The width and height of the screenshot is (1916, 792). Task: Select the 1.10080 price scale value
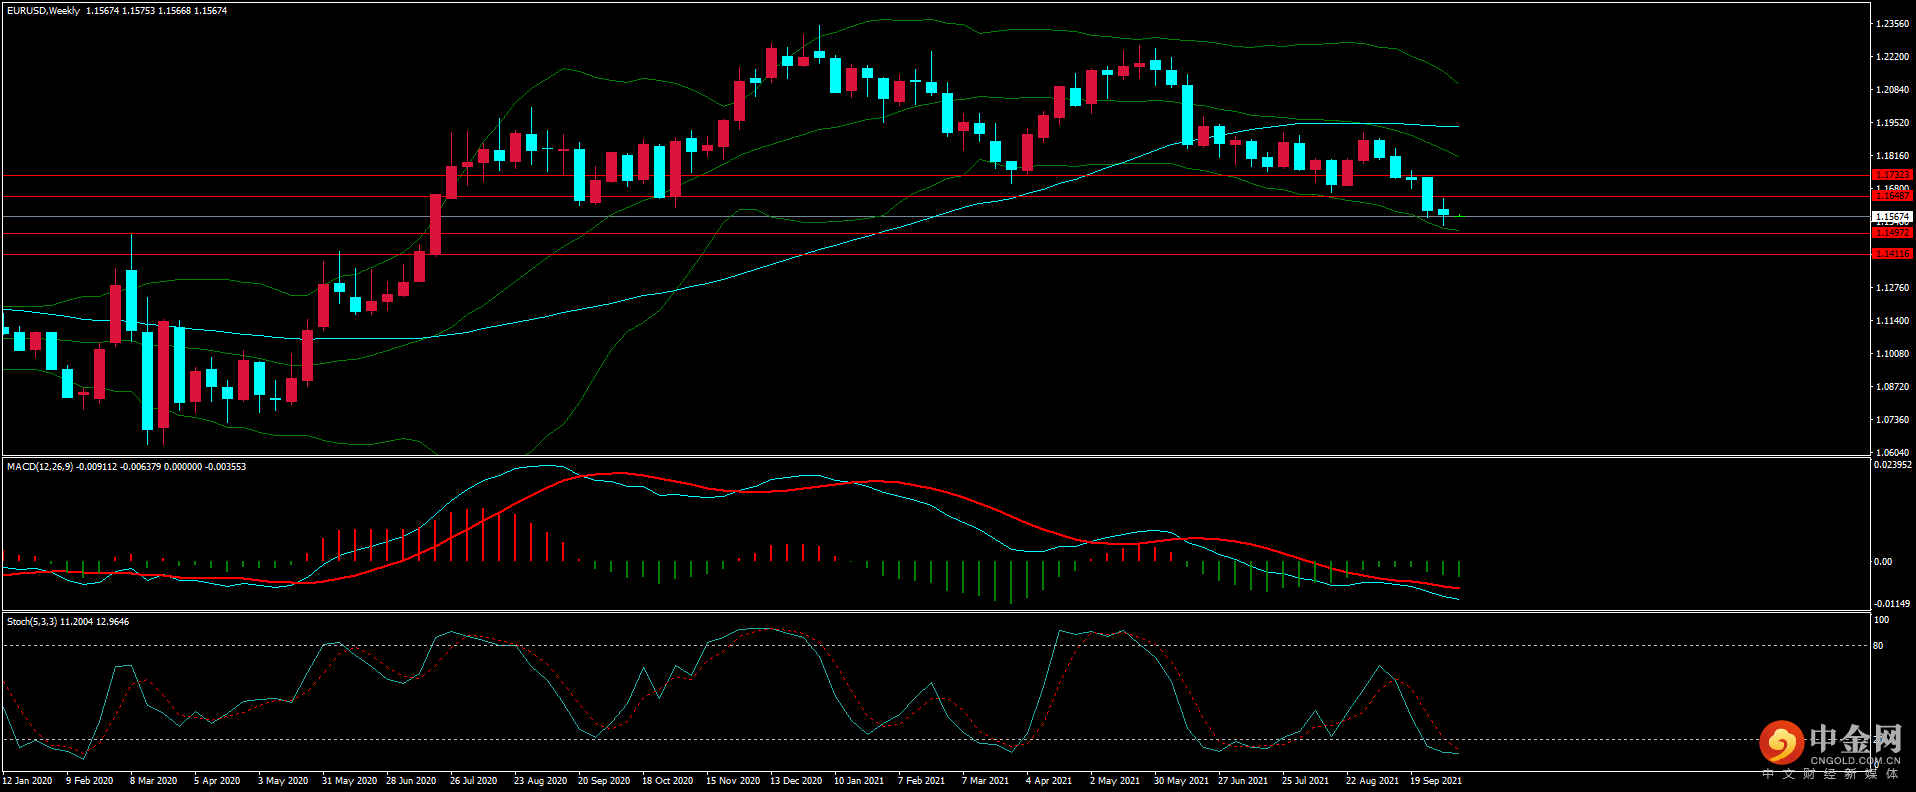point(1892,354)
